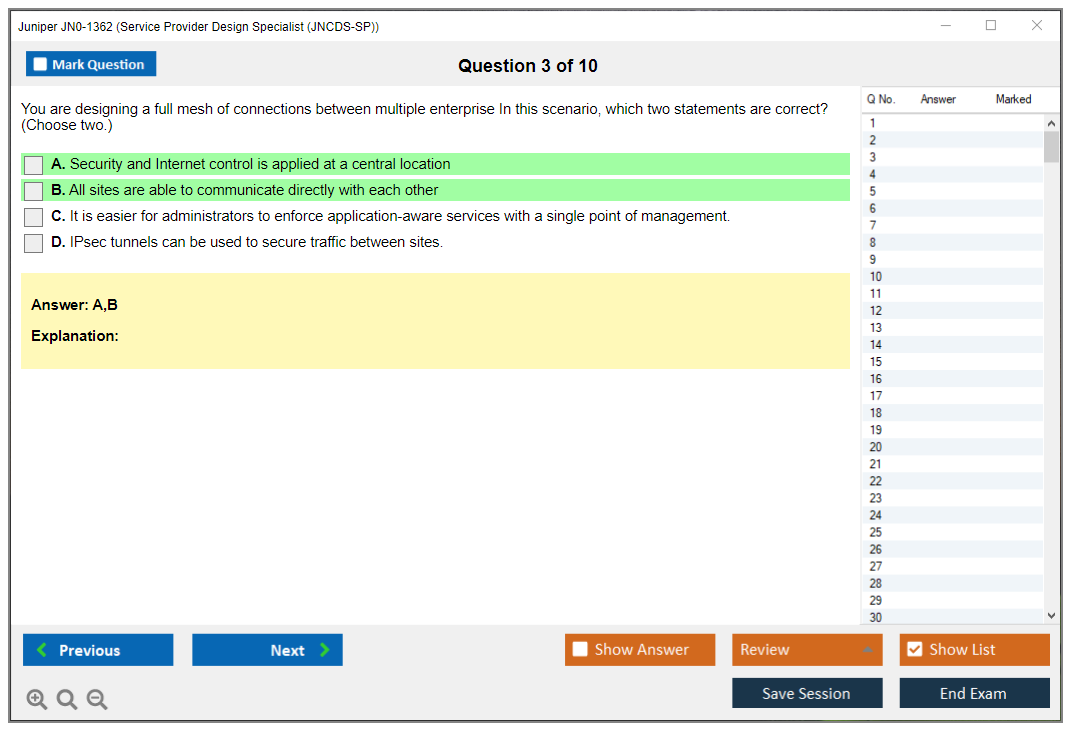The width and height of the screenshot is (1075, 735).
Task: Click the zoom in magnifier icon
Action: coord(37,700)
